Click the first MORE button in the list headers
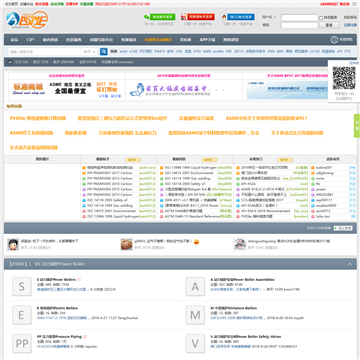 pyautogui.click(x=133, y=160)
